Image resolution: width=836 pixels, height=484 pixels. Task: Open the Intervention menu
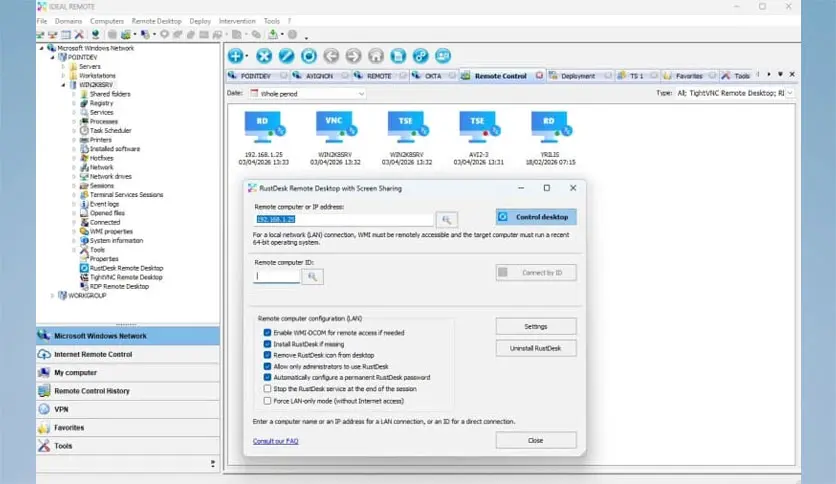237,21
